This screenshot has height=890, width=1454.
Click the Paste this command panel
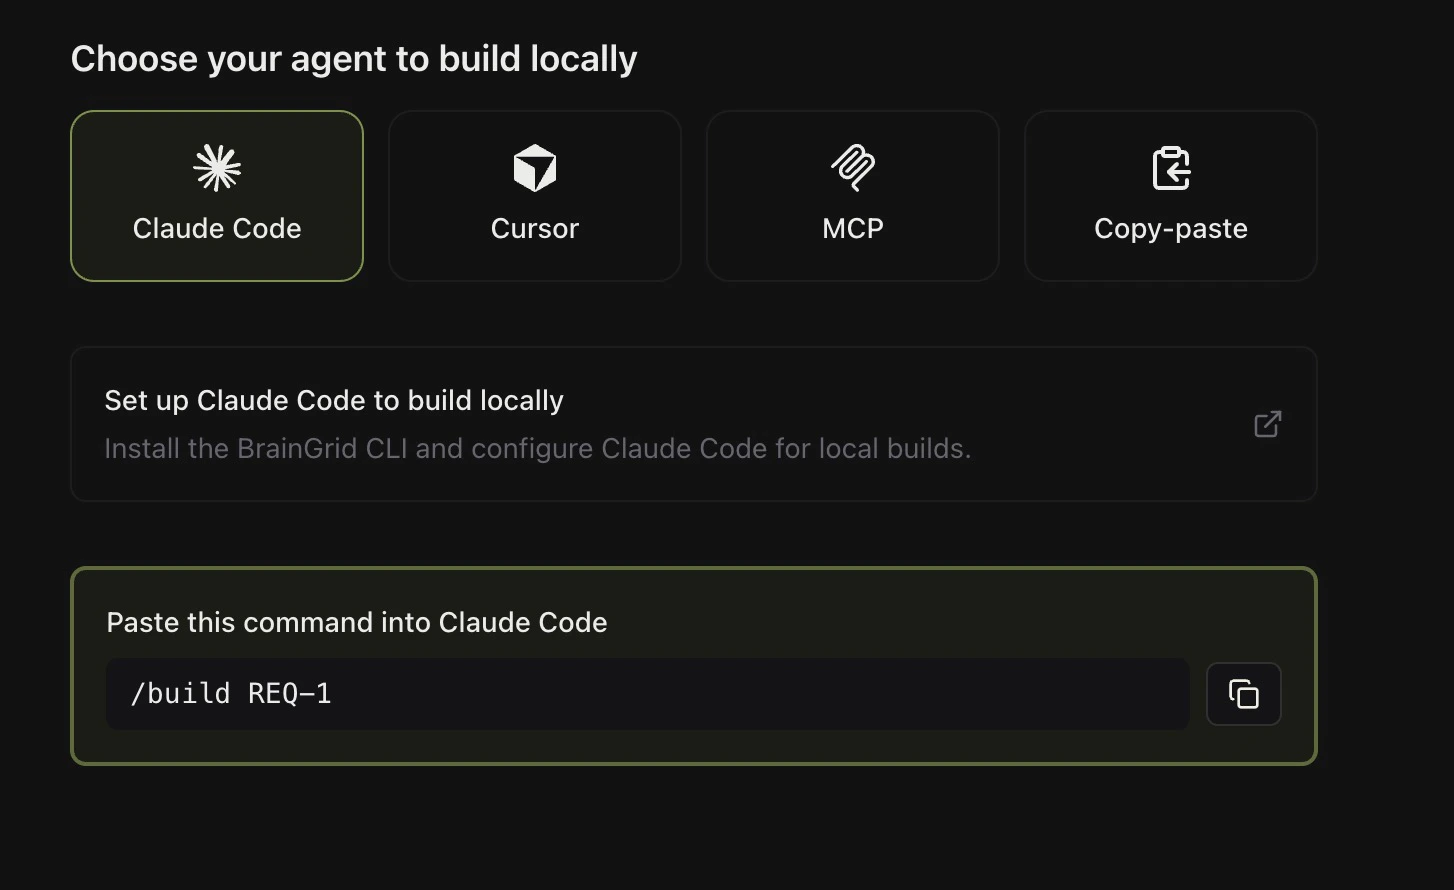[x=694, y=664]
